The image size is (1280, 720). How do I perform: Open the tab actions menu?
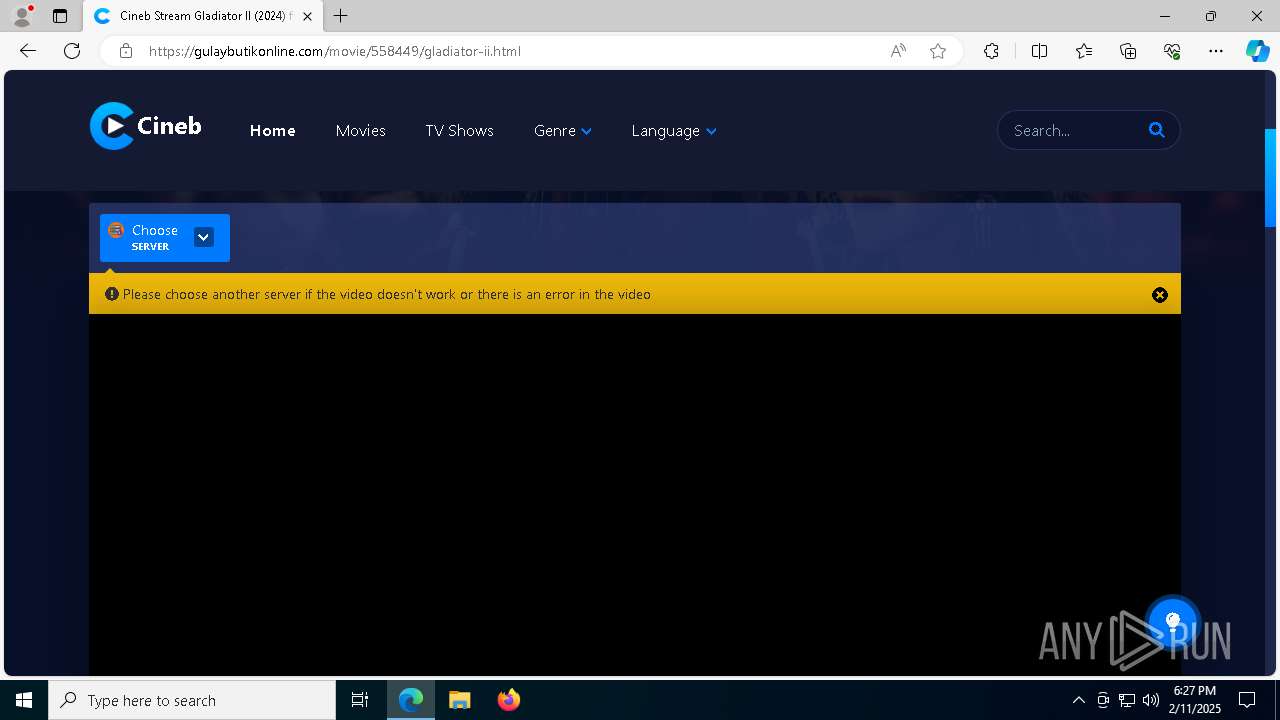[x=60, y=16]
